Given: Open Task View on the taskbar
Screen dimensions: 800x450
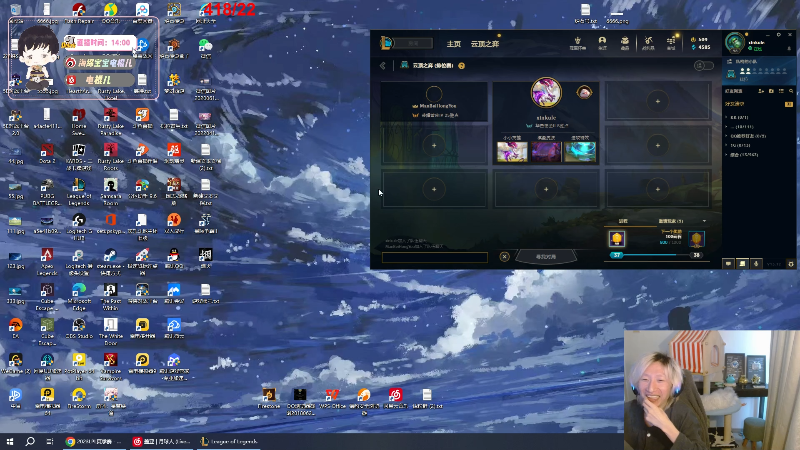Looking at the screenshot, I should click(x=50, y=441).
